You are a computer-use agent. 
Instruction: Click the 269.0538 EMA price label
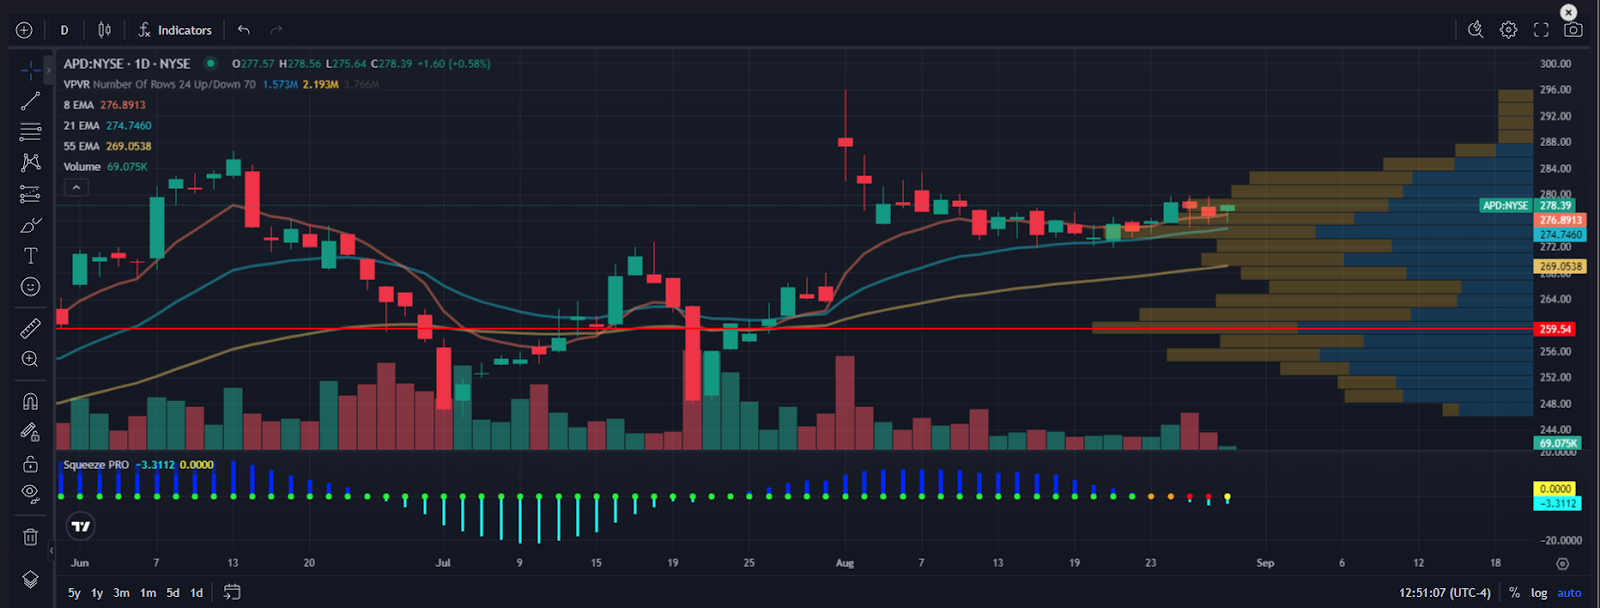tap(1560, 267)
